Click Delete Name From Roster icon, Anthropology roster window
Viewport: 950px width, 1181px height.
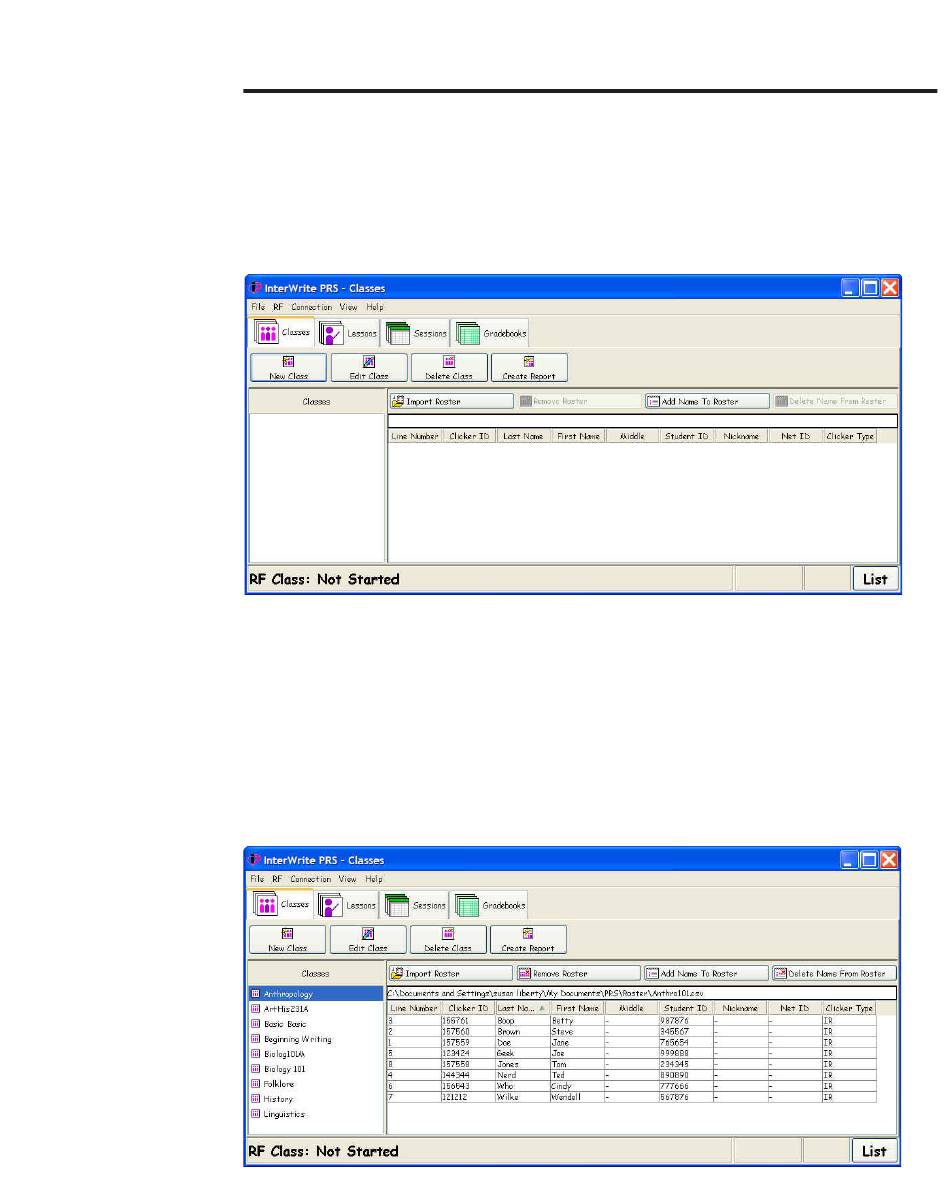click(780, 974)
